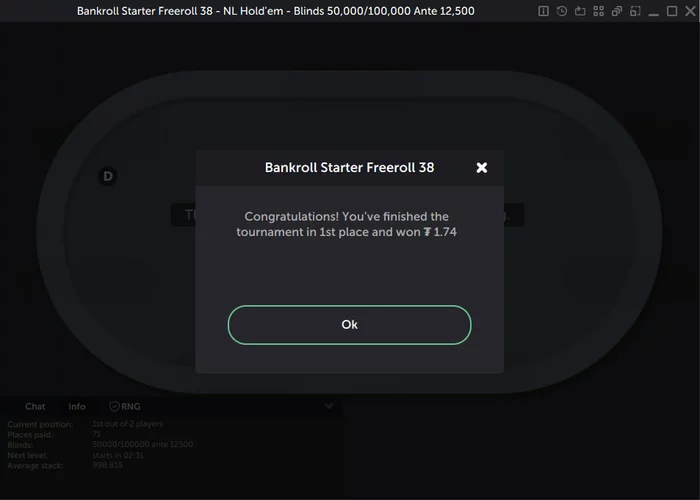Minimize the poker table window
Screen dimensions: 700x500
click(x=654, y=12)
